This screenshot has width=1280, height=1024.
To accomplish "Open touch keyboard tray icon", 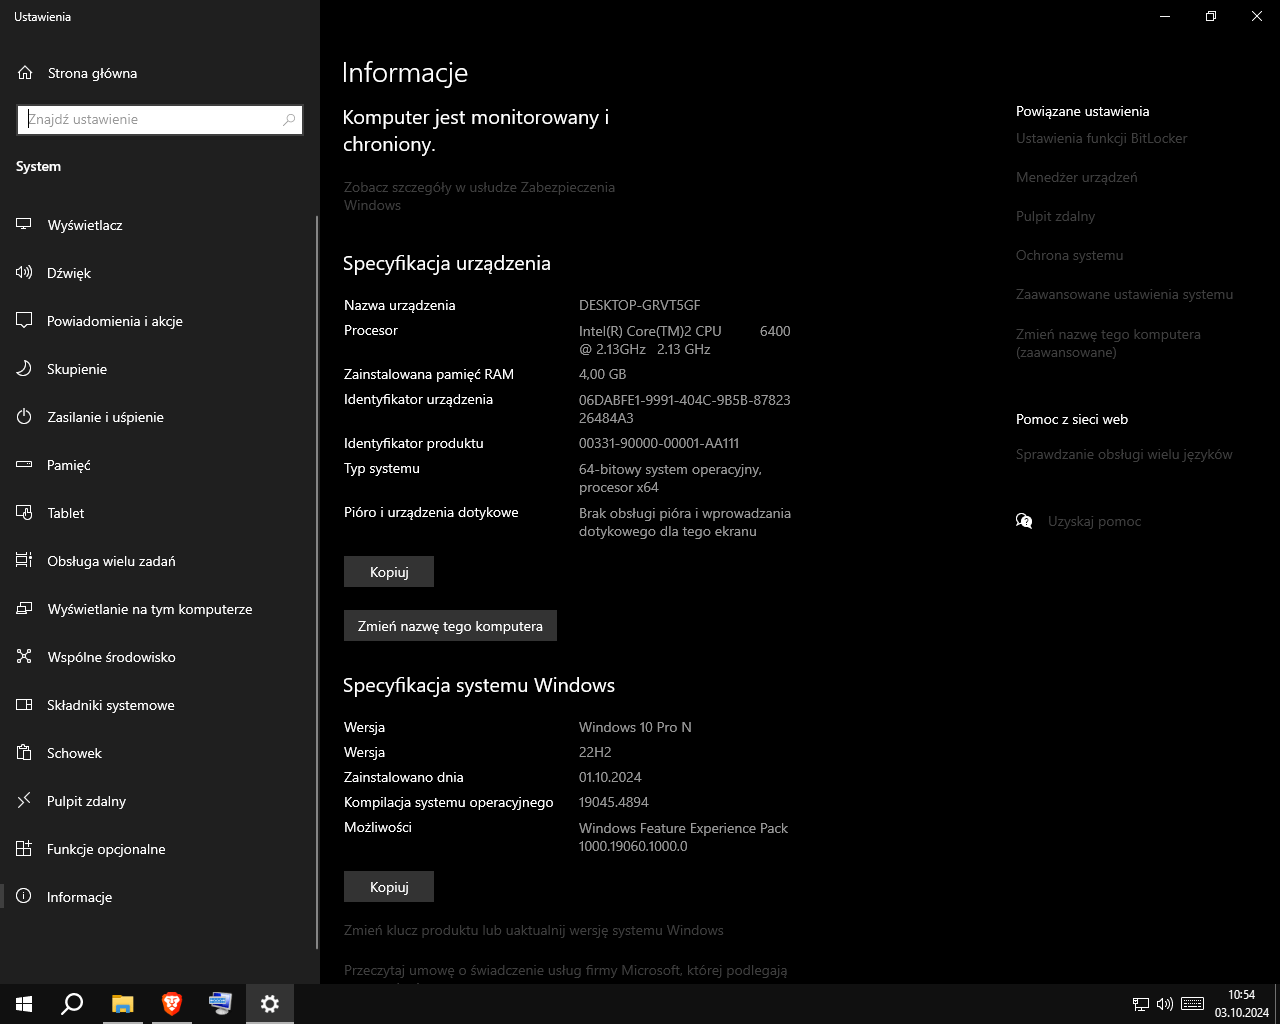I will click(x=1192, y=1004).
